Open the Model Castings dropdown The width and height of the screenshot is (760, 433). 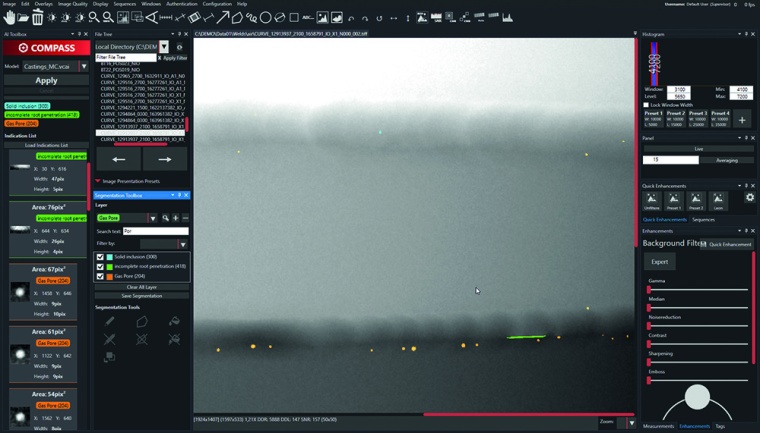83,67
